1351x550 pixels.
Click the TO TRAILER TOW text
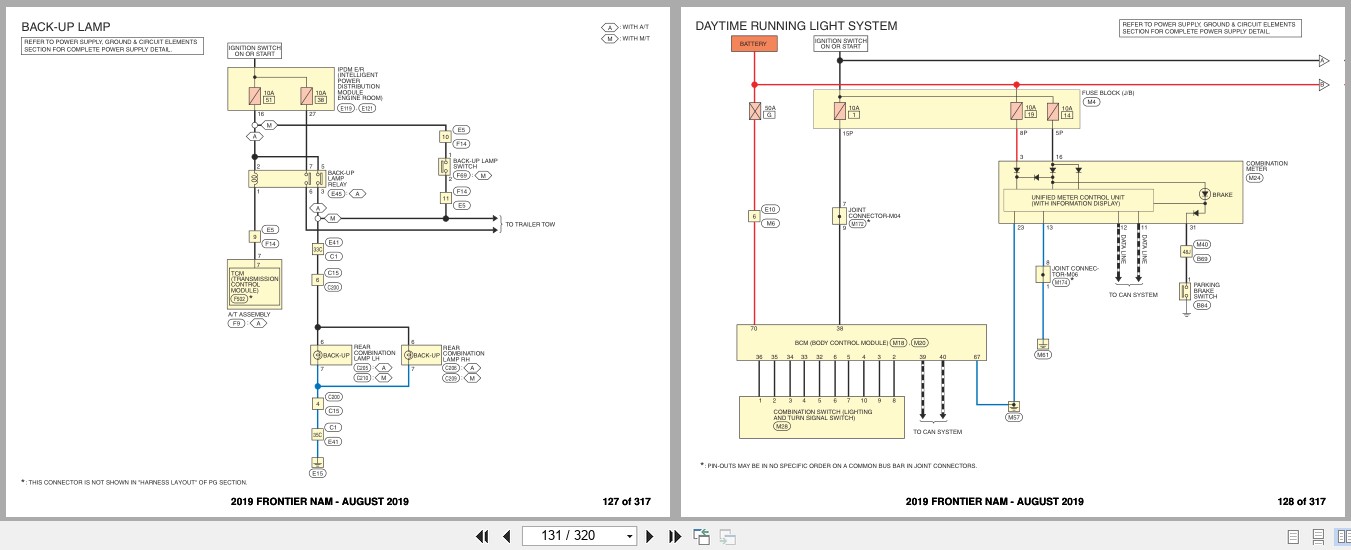(530, 224)
